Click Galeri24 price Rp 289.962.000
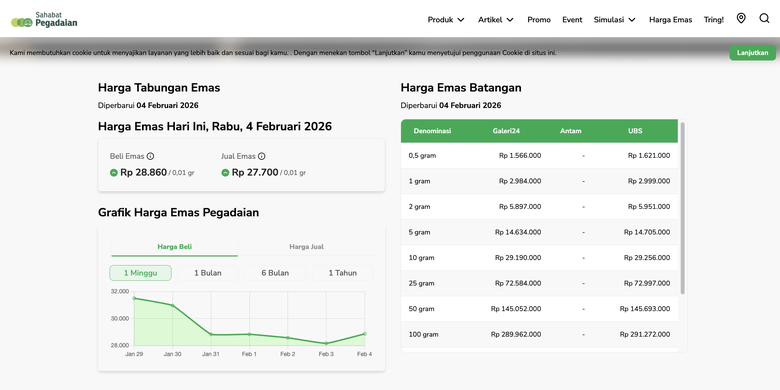Image resolution: width=780 pixels, height=390 pixels. [x=516, y=334]
